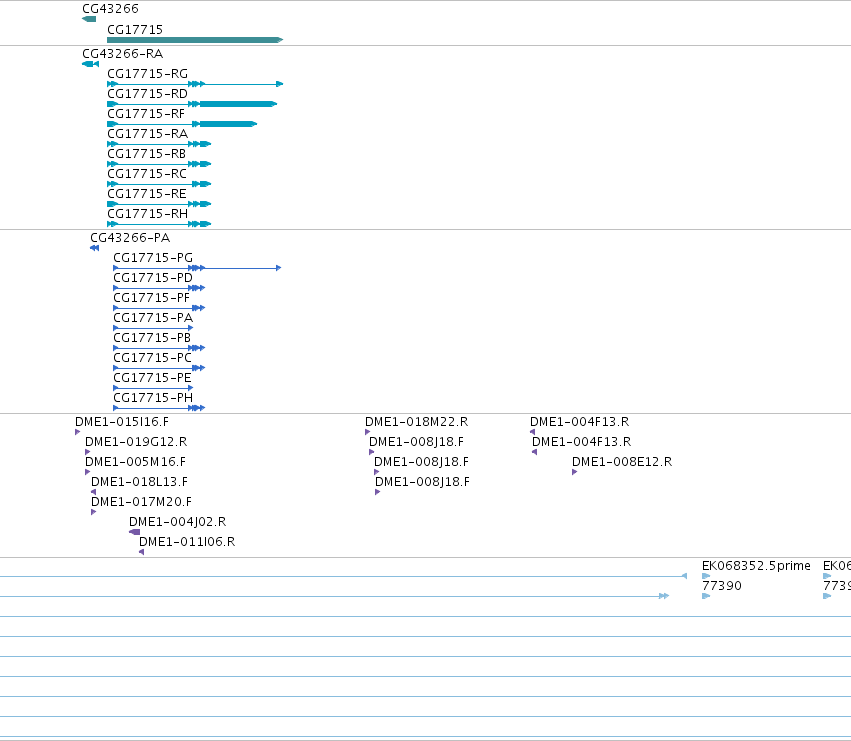
Task: Open the DME1-018M22.R label
Action: (x=416, y=422)
